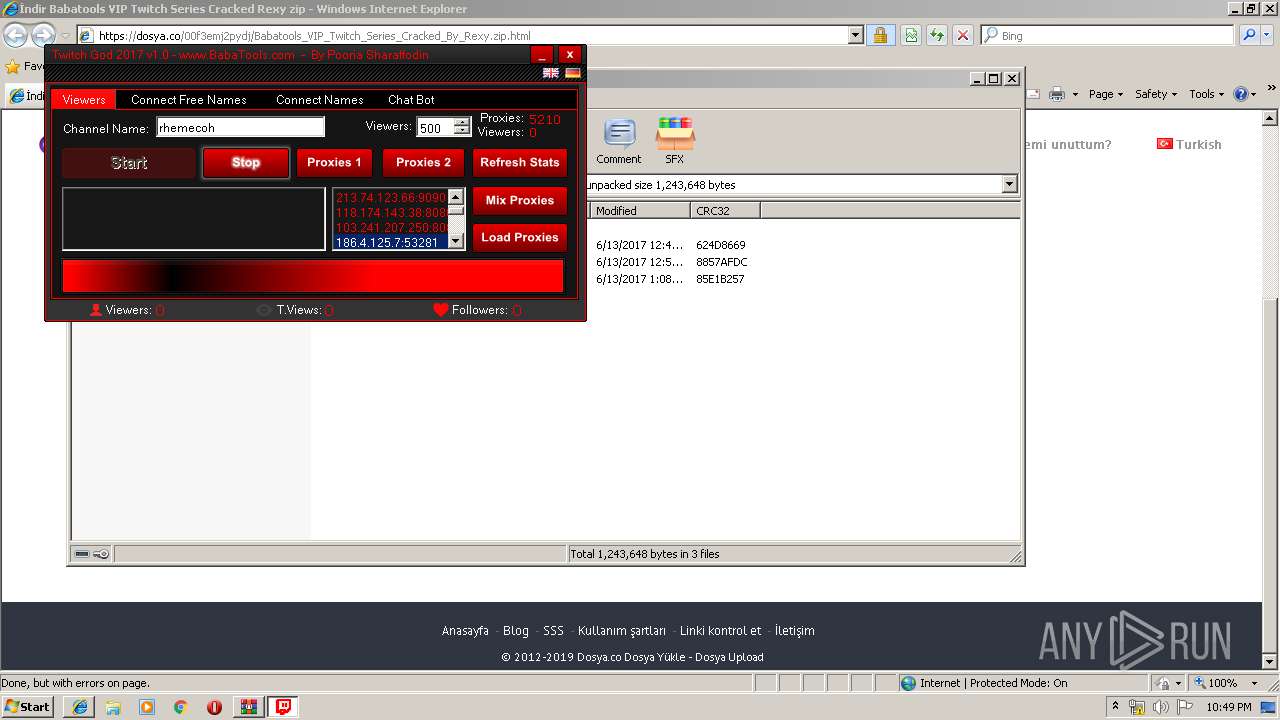Click the IE forward button
Screen dimensions: 1280x720
pyautogui.click(x=43, y=35)
